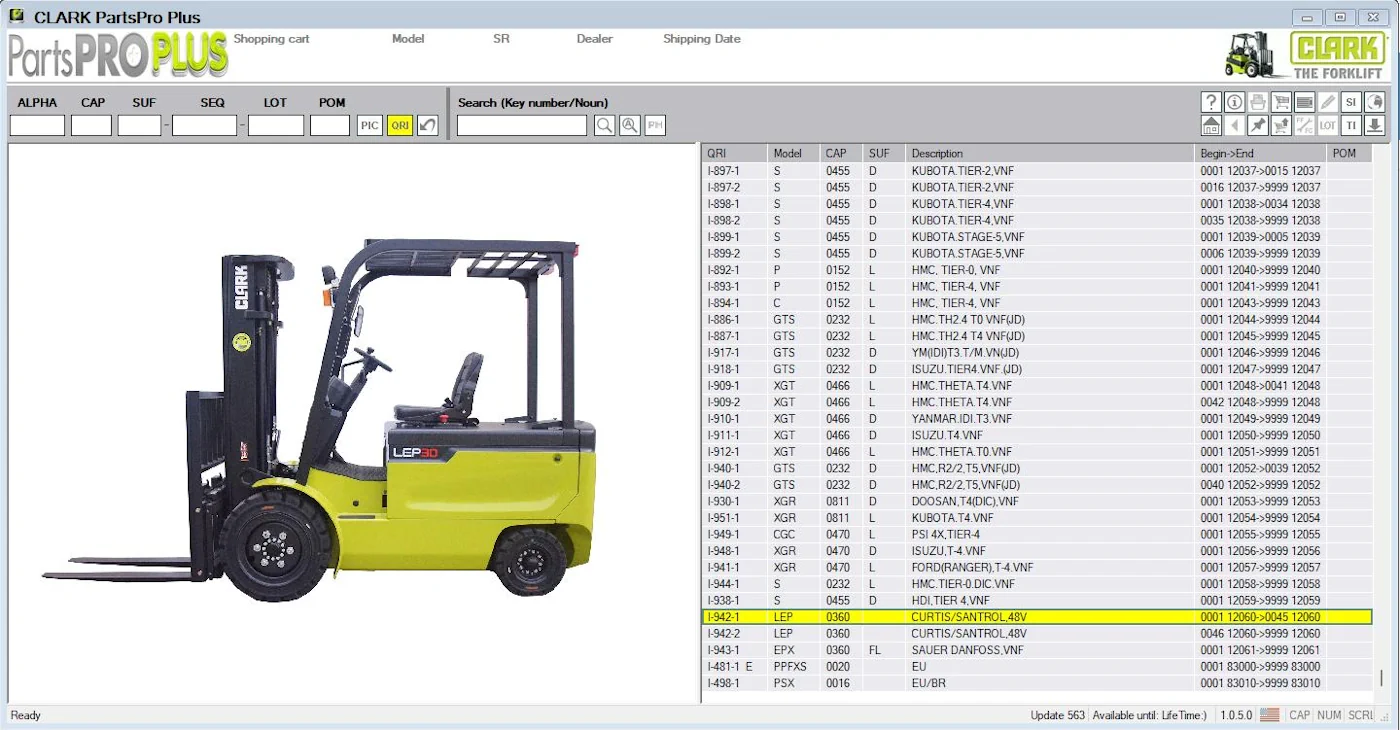Screen dimensions: 1400x730
Task: Click the magnifier search icon
Action: tap(604, 125)
